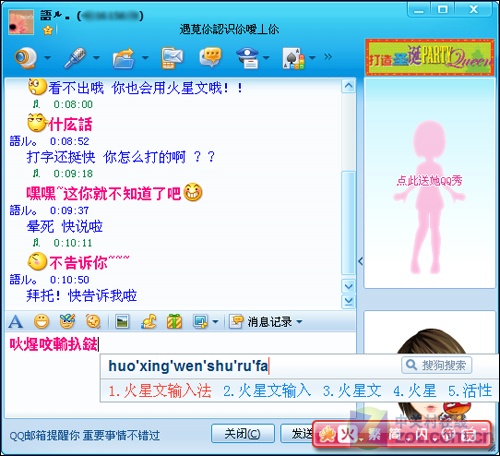
Task: Open the font settings 'A' icon
Action: 16,322
